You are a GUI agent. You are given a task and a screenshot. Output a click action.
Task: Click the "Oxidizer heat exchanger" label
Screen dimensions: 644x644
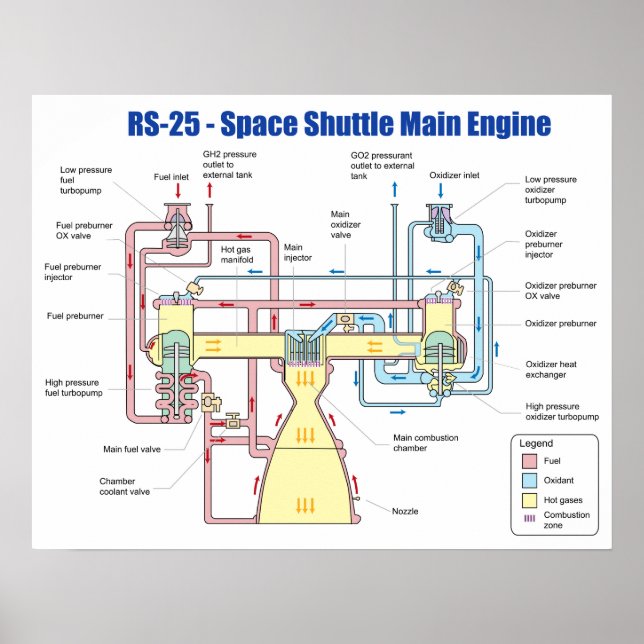[x=551, y=369]
